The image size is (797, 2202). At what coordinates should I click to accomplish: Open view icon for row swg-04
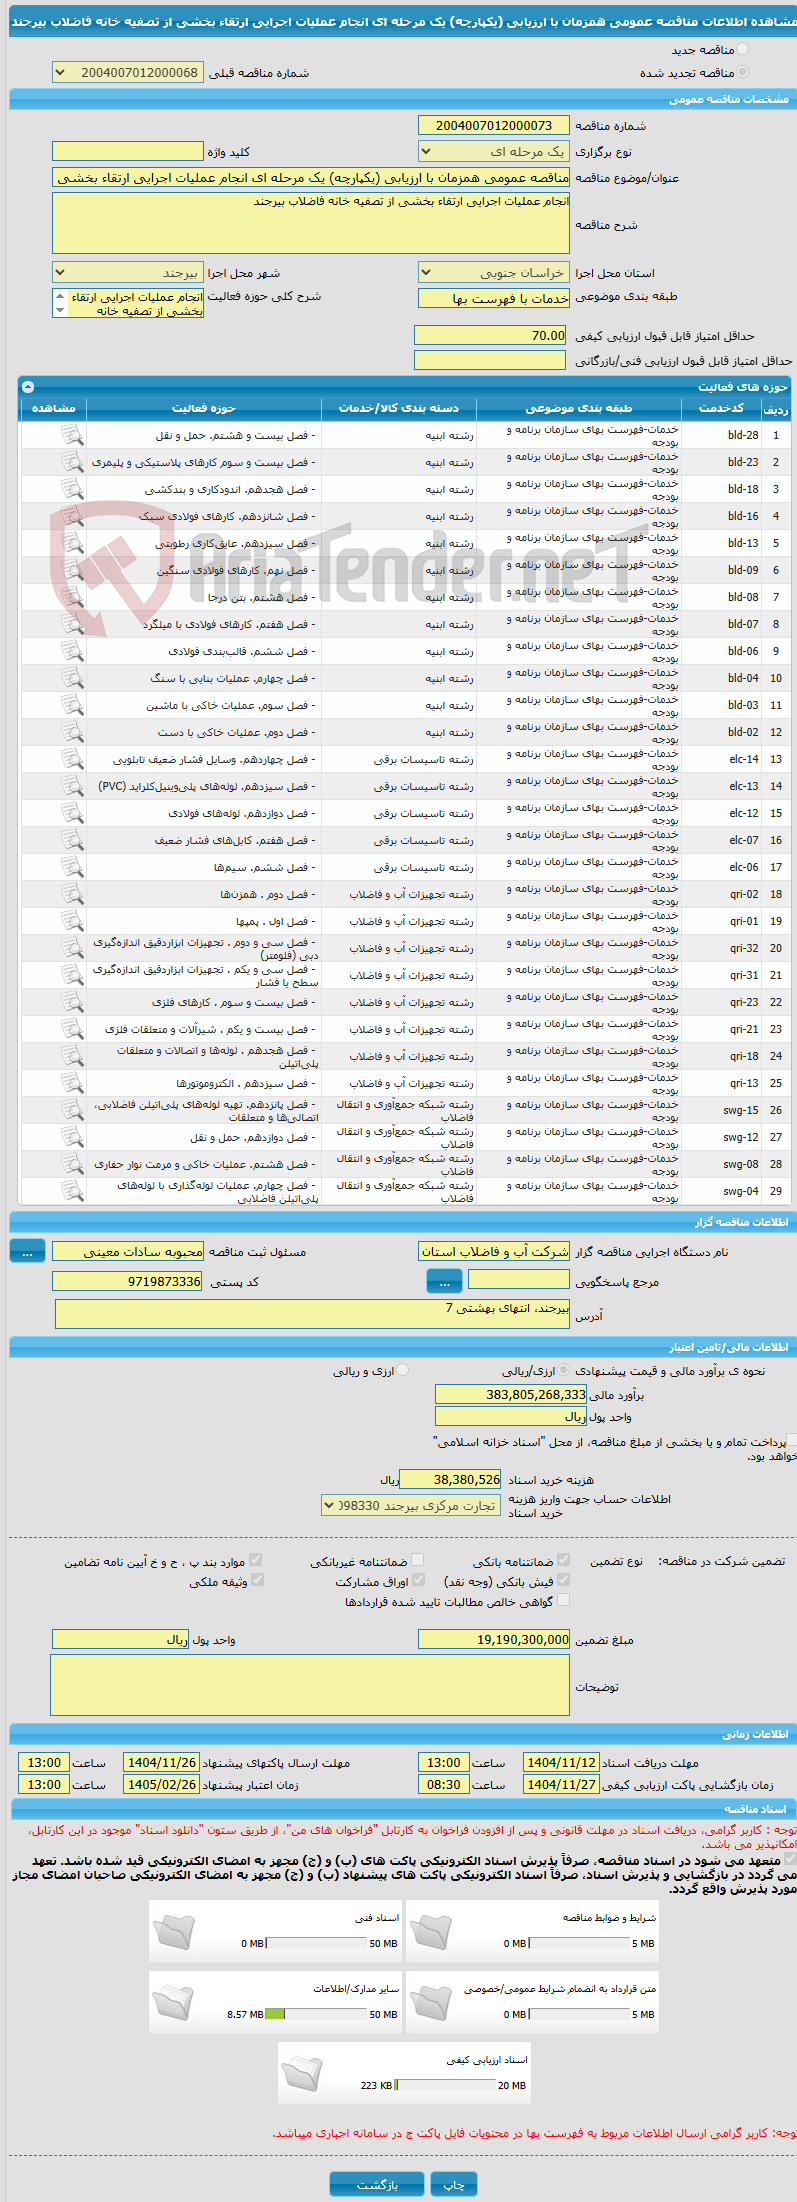(71, 1191)
